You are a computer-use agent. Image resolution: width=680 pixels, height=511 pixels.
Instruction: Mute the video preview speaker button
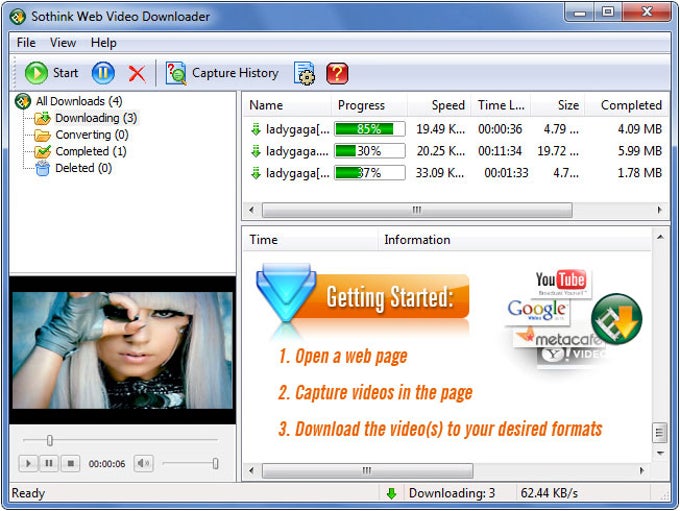pyautogui.click(x=144, y=463)
